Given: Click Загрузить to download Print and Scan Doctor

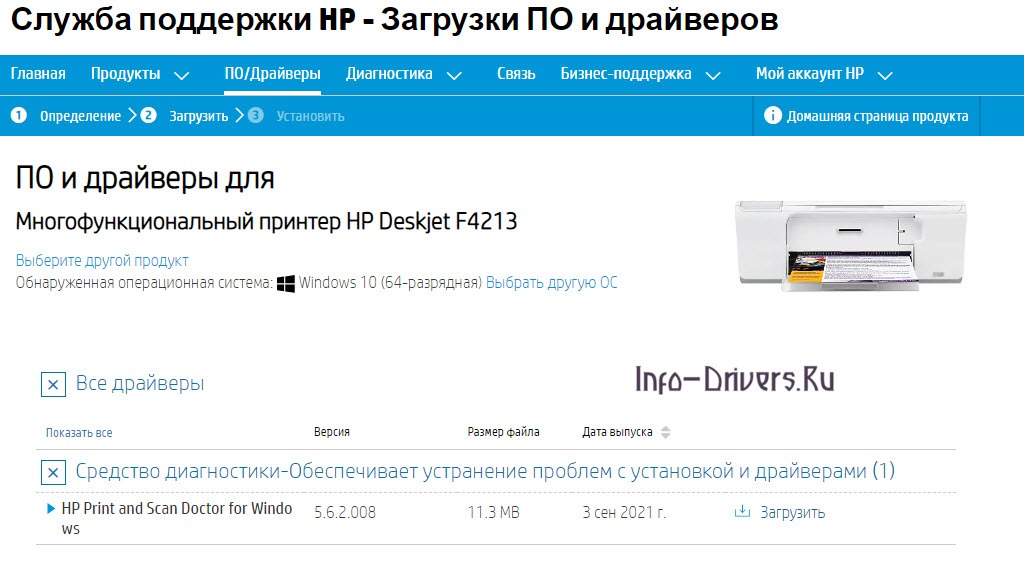Looking at the screenshot, I should [x=790, y=511].
